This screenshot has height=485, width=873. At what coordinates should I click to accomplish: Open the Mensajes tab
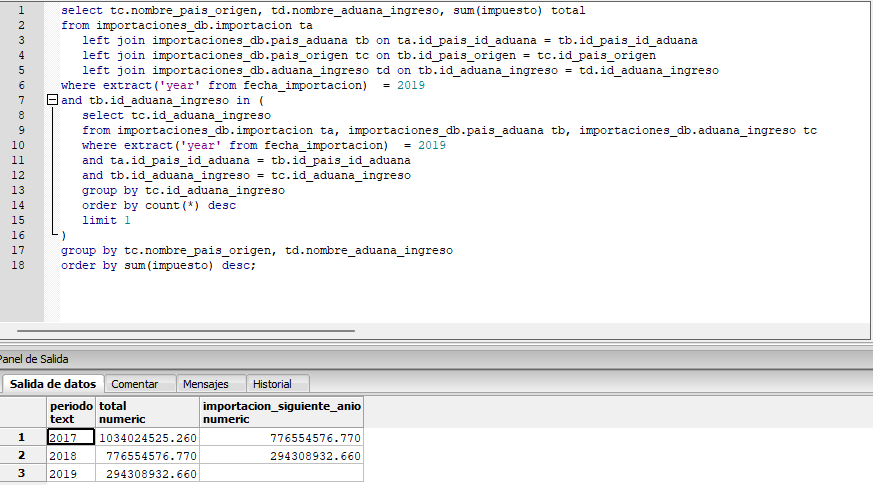coord(205,384)
